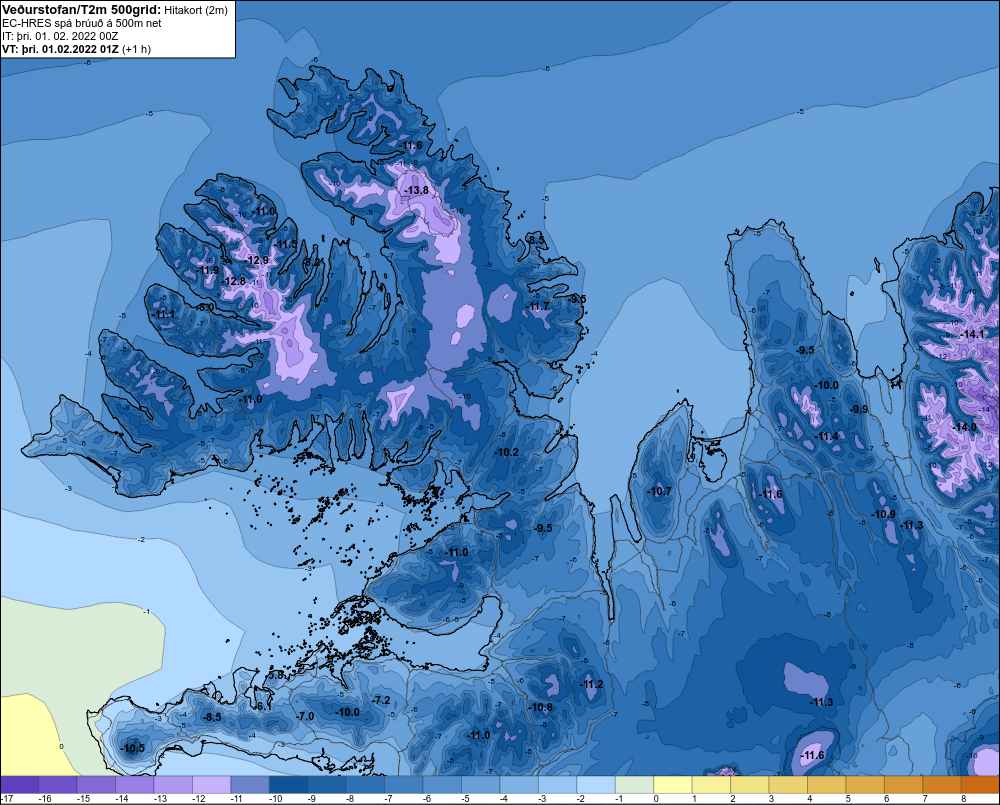
Task: Select the legend swatch between 4 and 5
Action: 827,785
